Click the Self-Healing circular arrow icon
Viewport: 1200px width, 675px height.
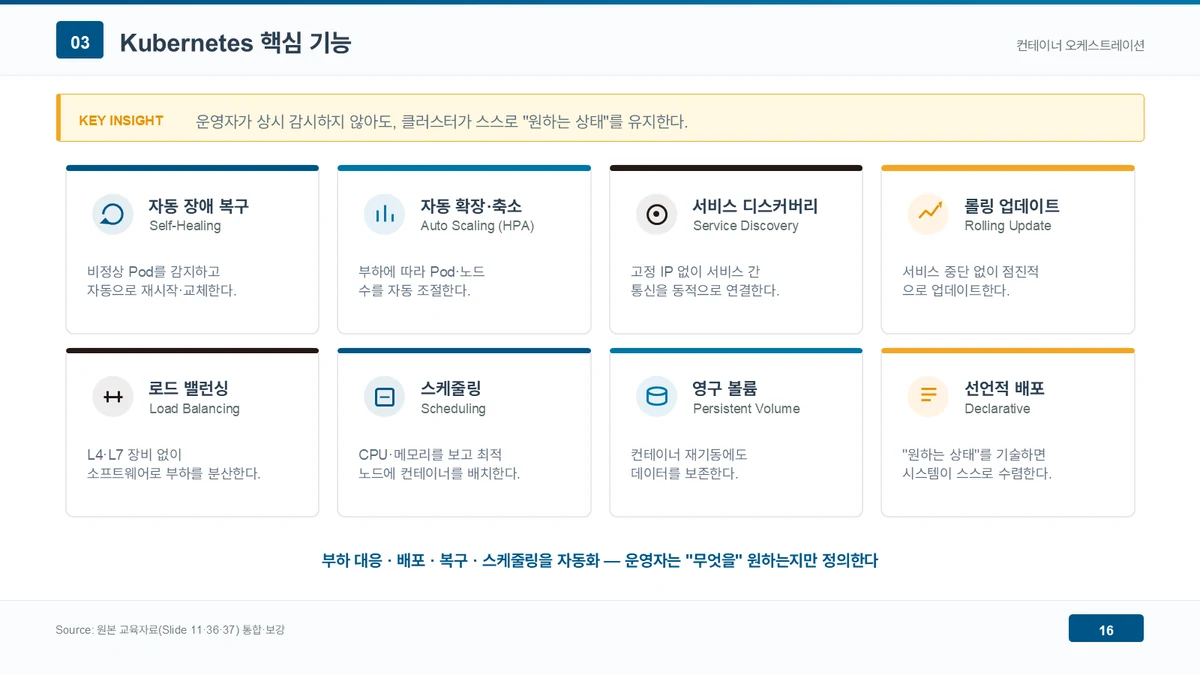coord(113,214)
